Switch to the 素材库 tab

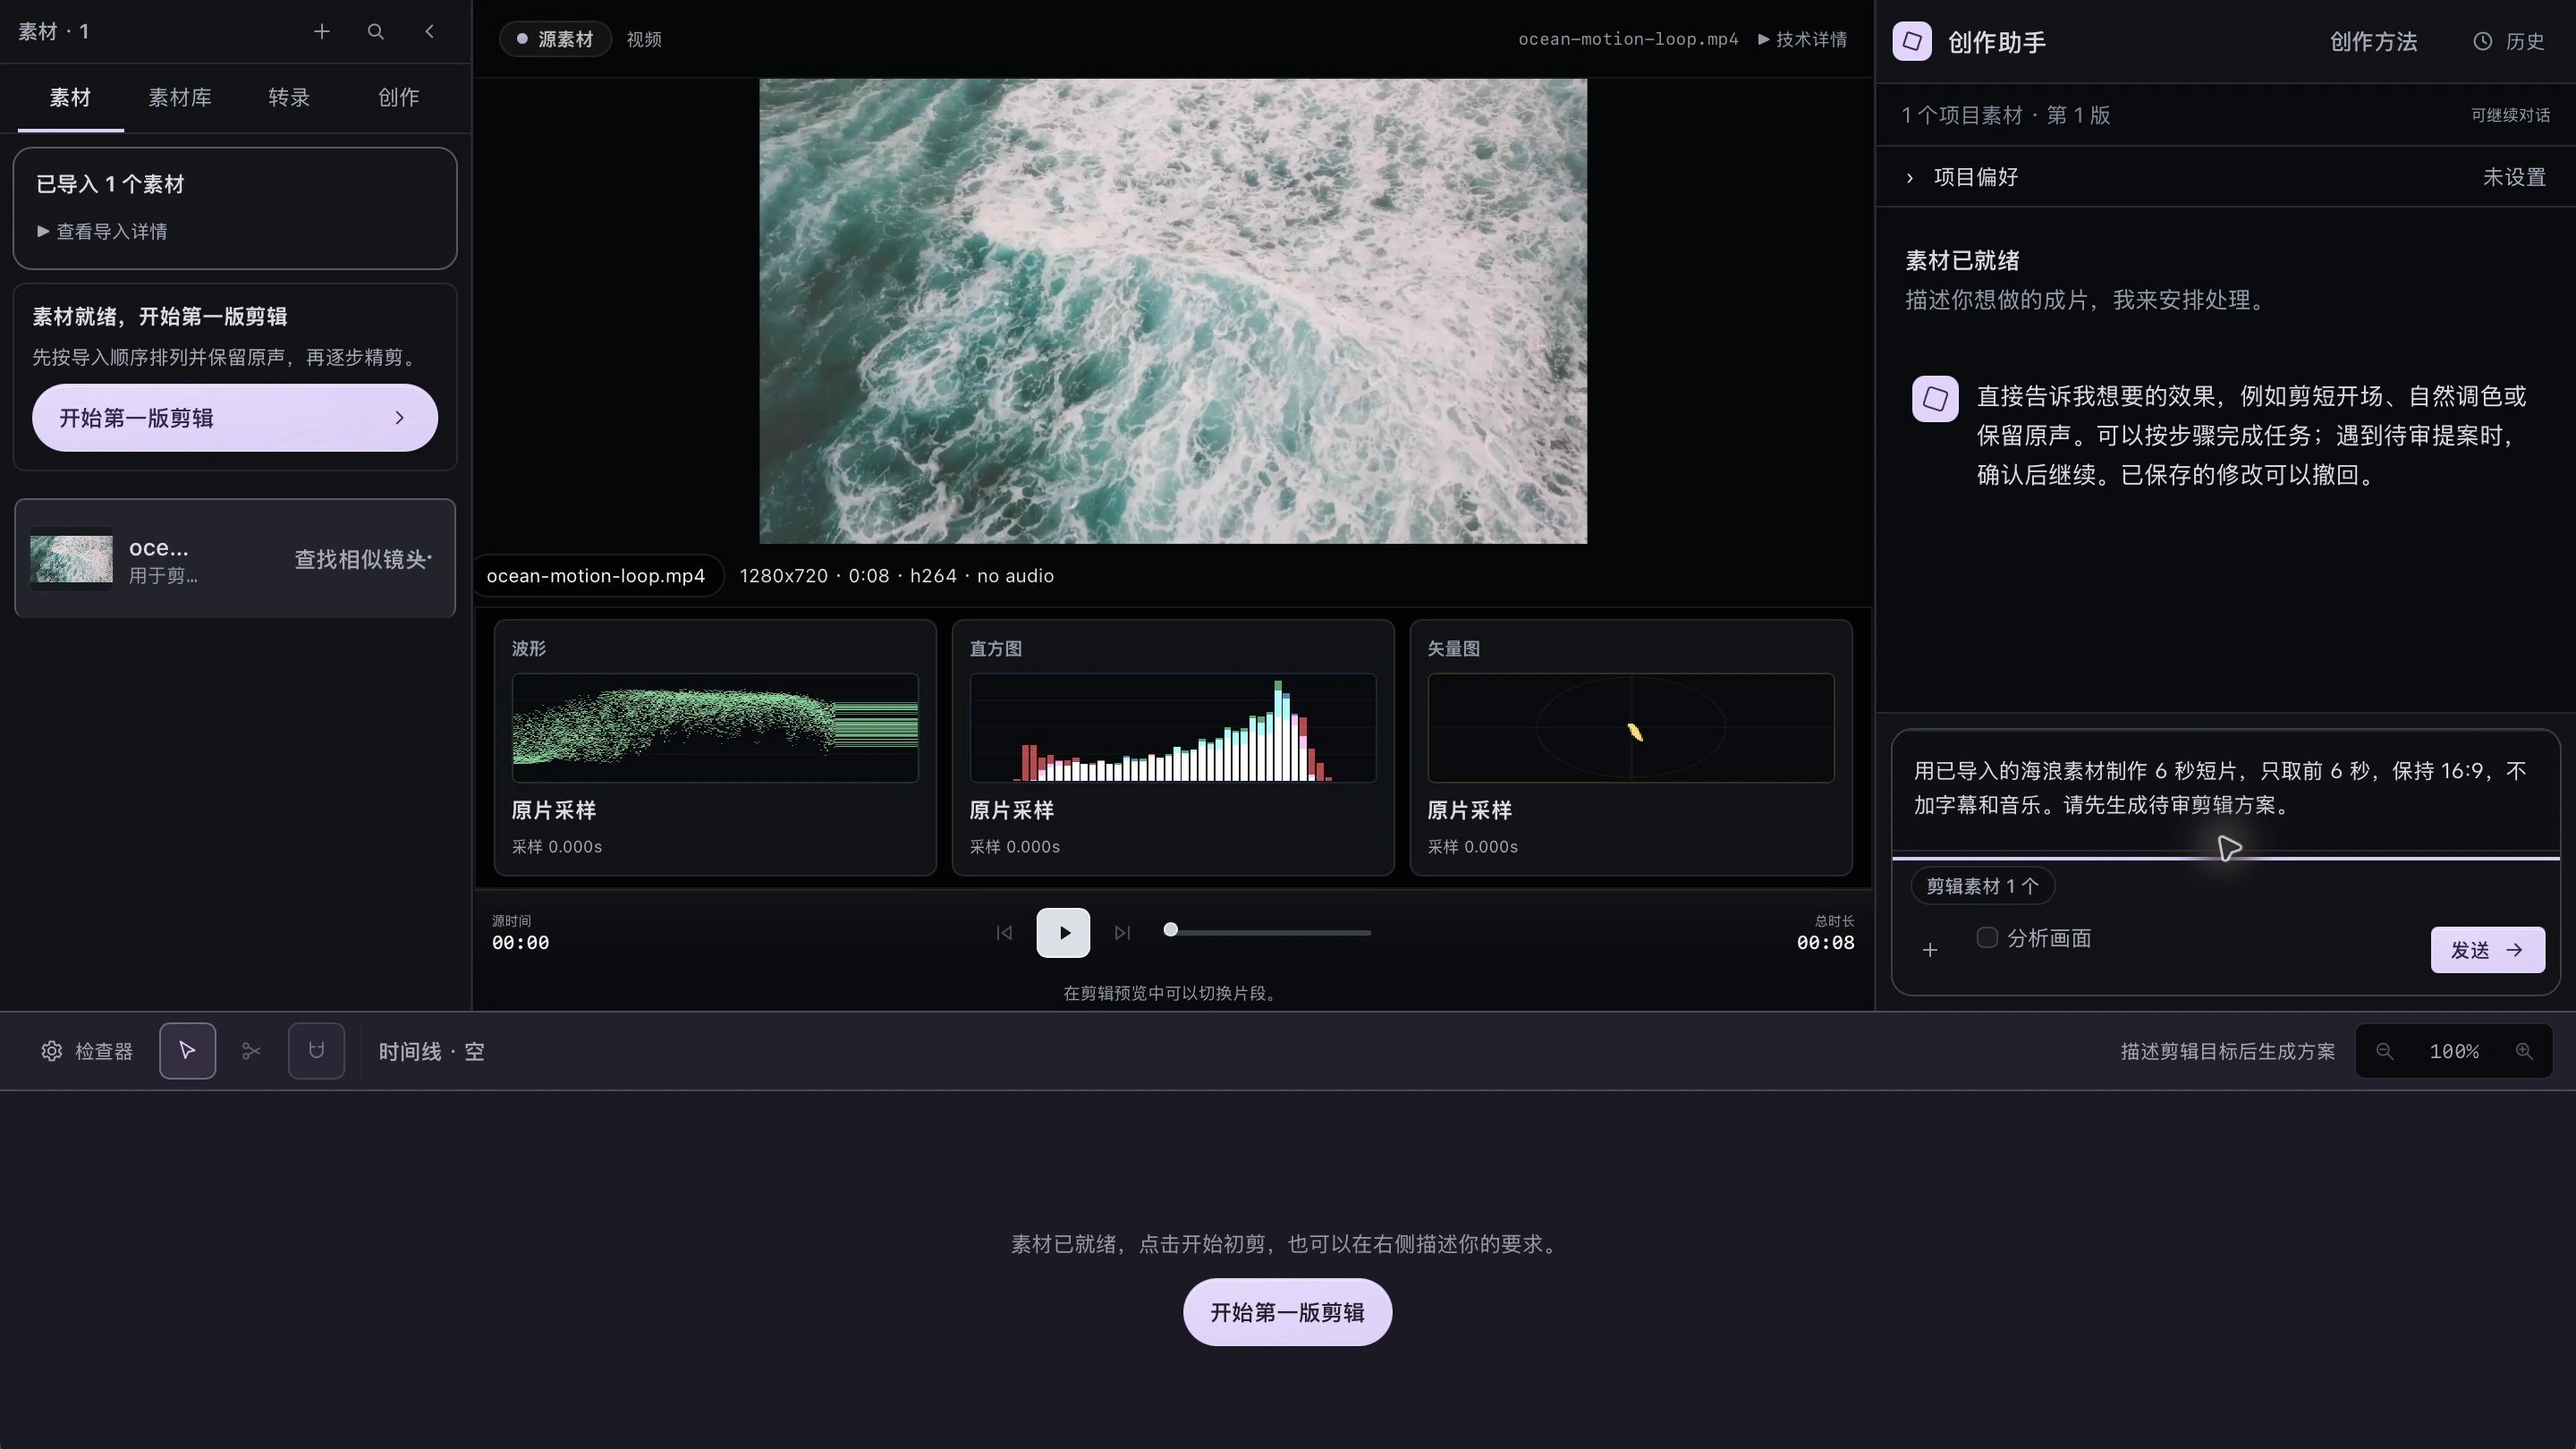(180, 98)
